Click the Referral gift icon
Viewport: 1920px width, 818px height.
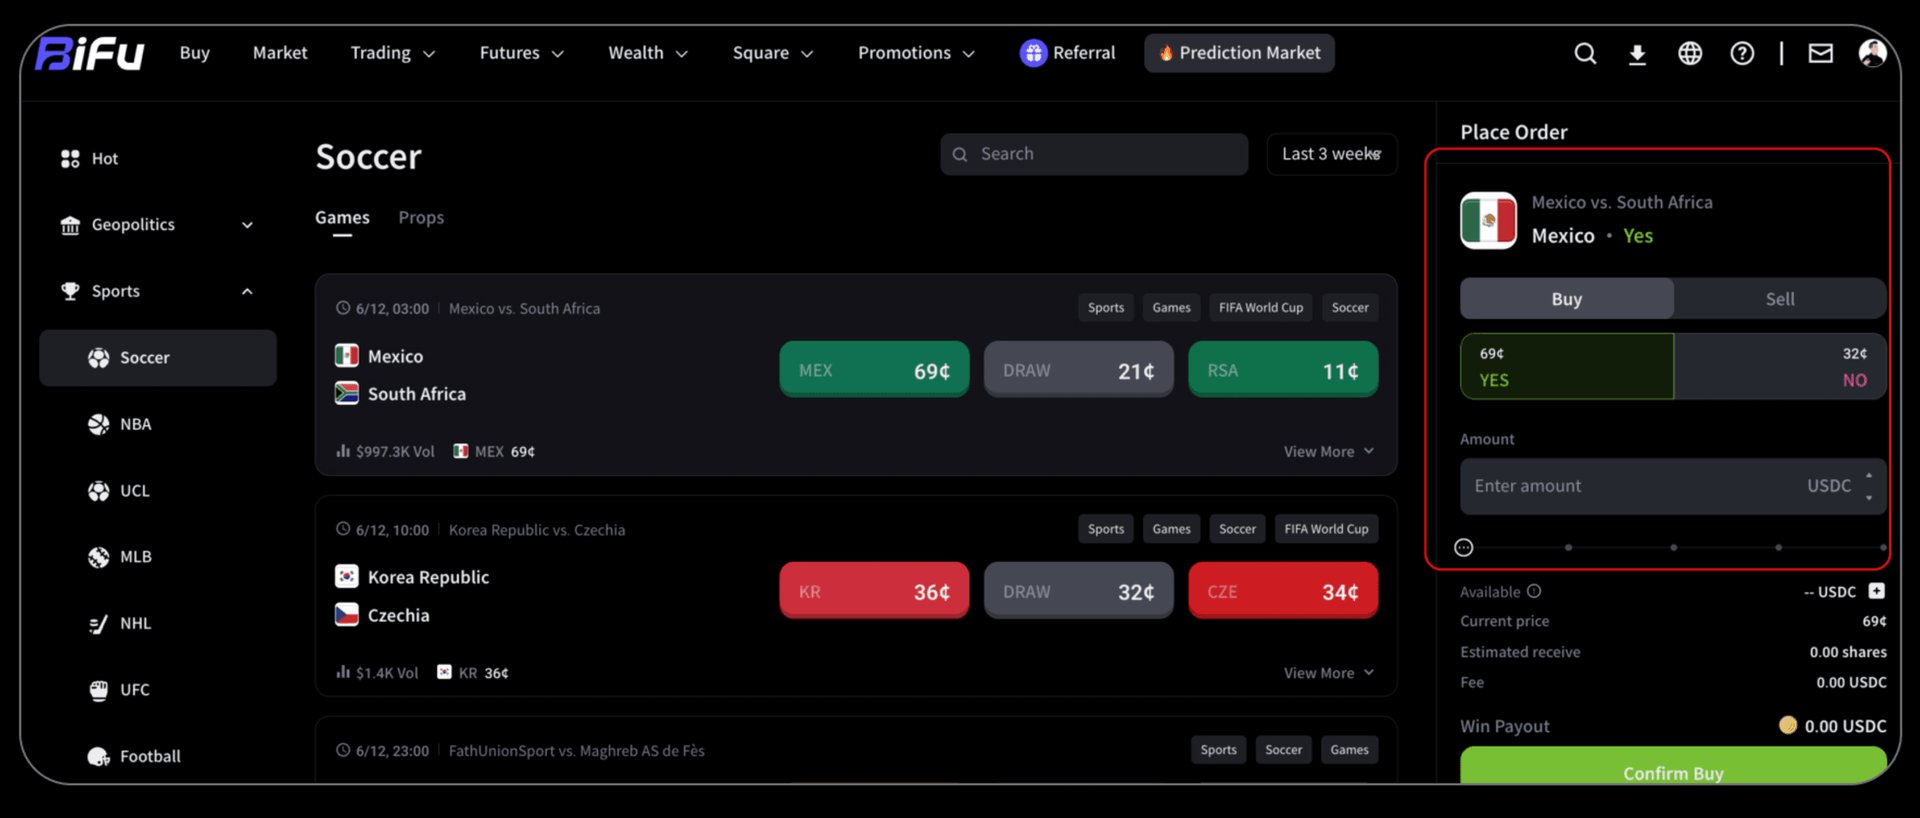(x=1033, y=53)
